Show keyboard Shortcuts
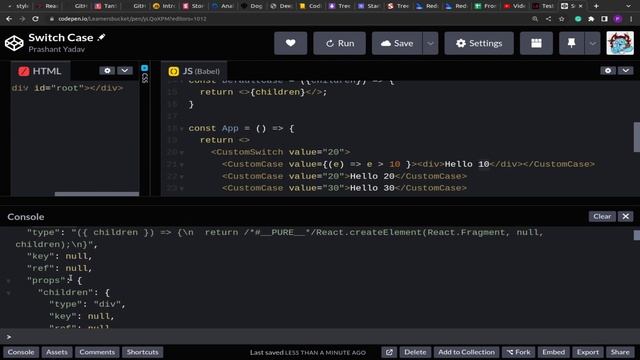The height and width of the screenshot is (360, 640). tap(142, 352)
